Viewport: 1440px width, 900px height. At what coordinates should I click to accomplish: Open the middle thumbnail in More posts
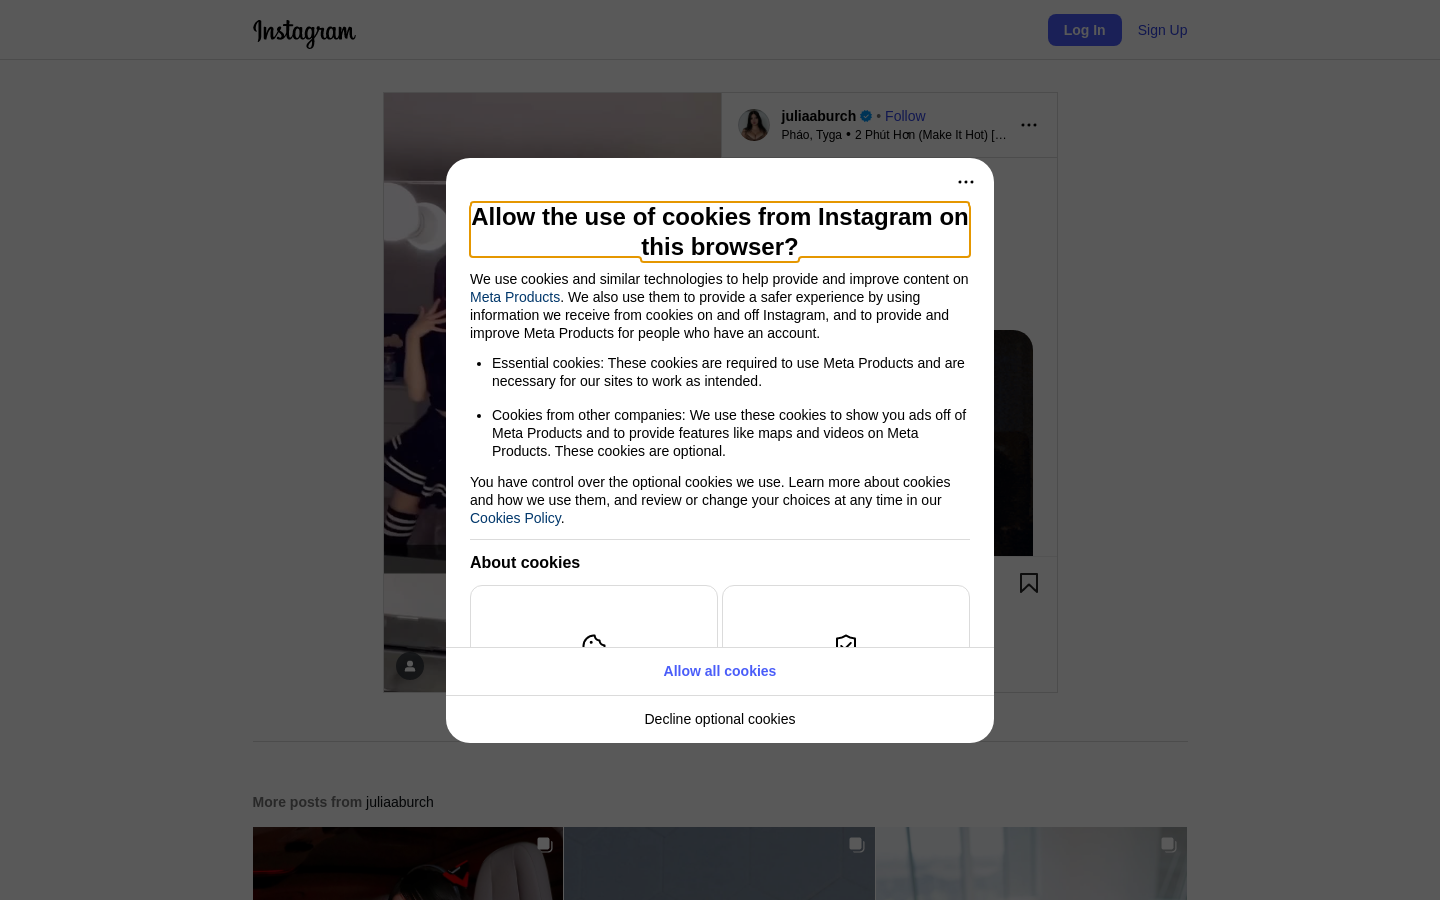(720, 864)
